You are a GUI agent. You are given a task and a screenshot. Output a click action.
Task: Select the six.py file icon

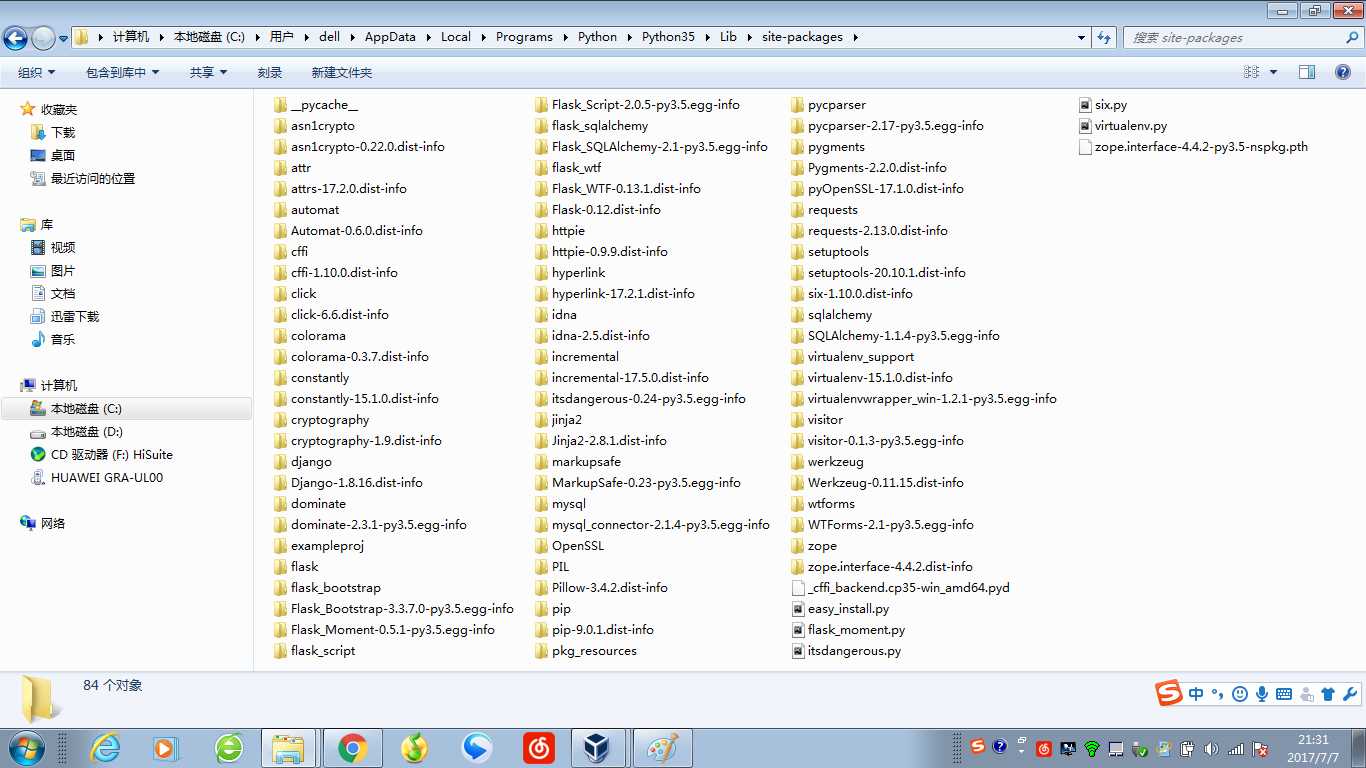tap(1085, 105)
